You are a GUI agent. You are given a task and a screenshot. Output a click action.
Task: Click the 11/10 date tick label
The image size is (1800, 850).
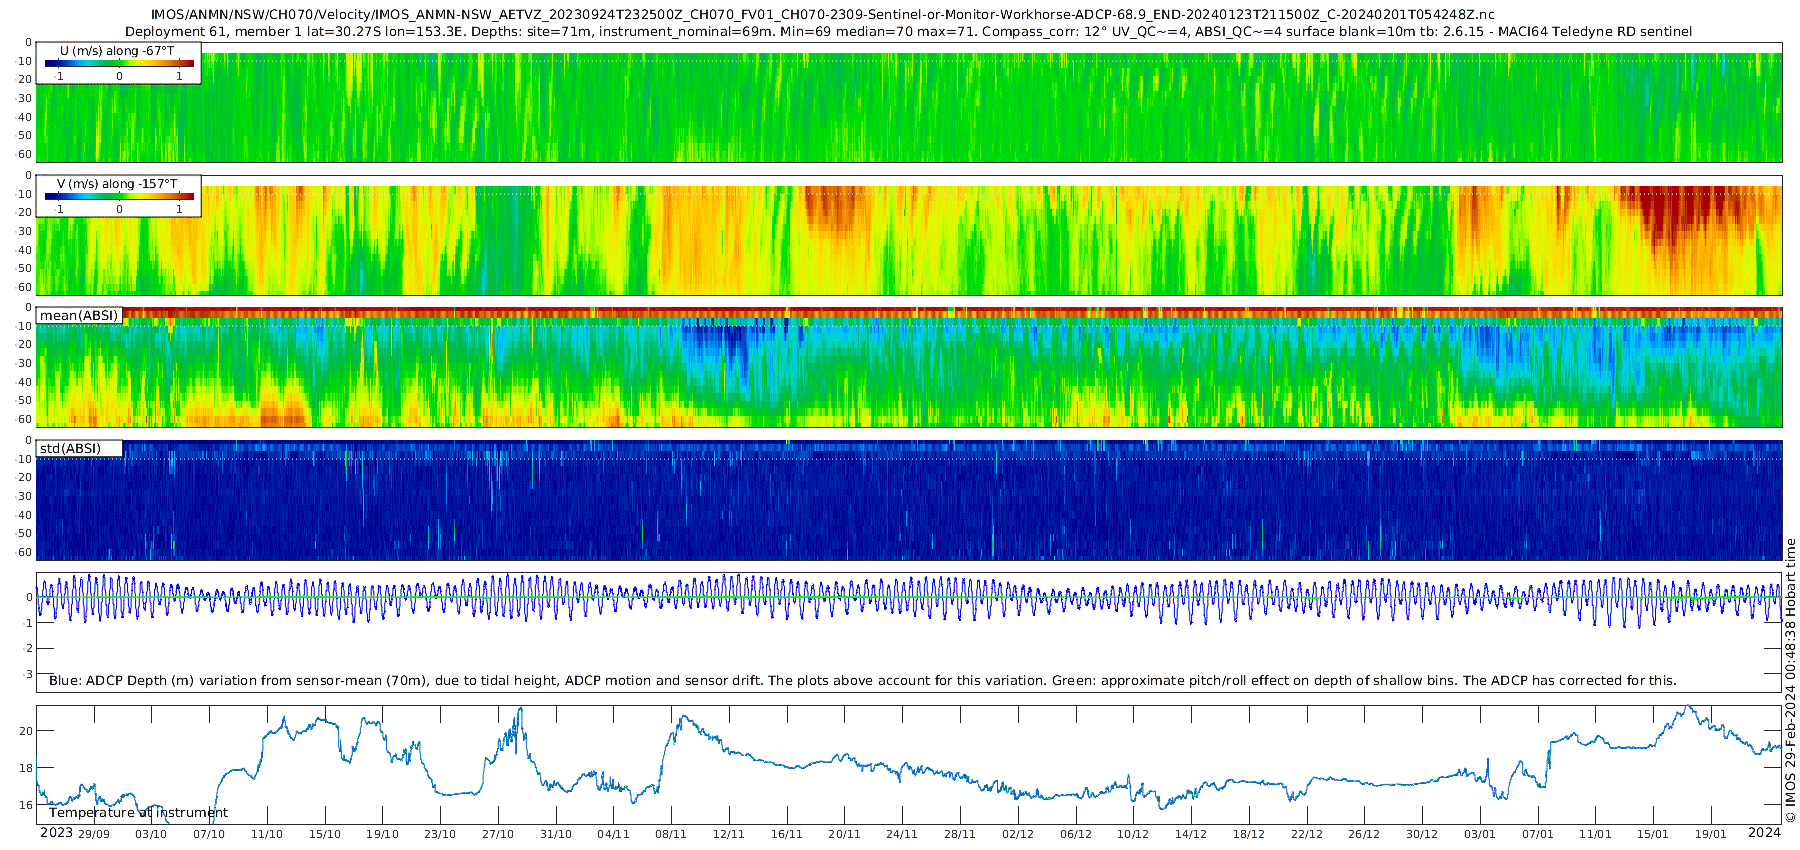click(x=267, y=834)
